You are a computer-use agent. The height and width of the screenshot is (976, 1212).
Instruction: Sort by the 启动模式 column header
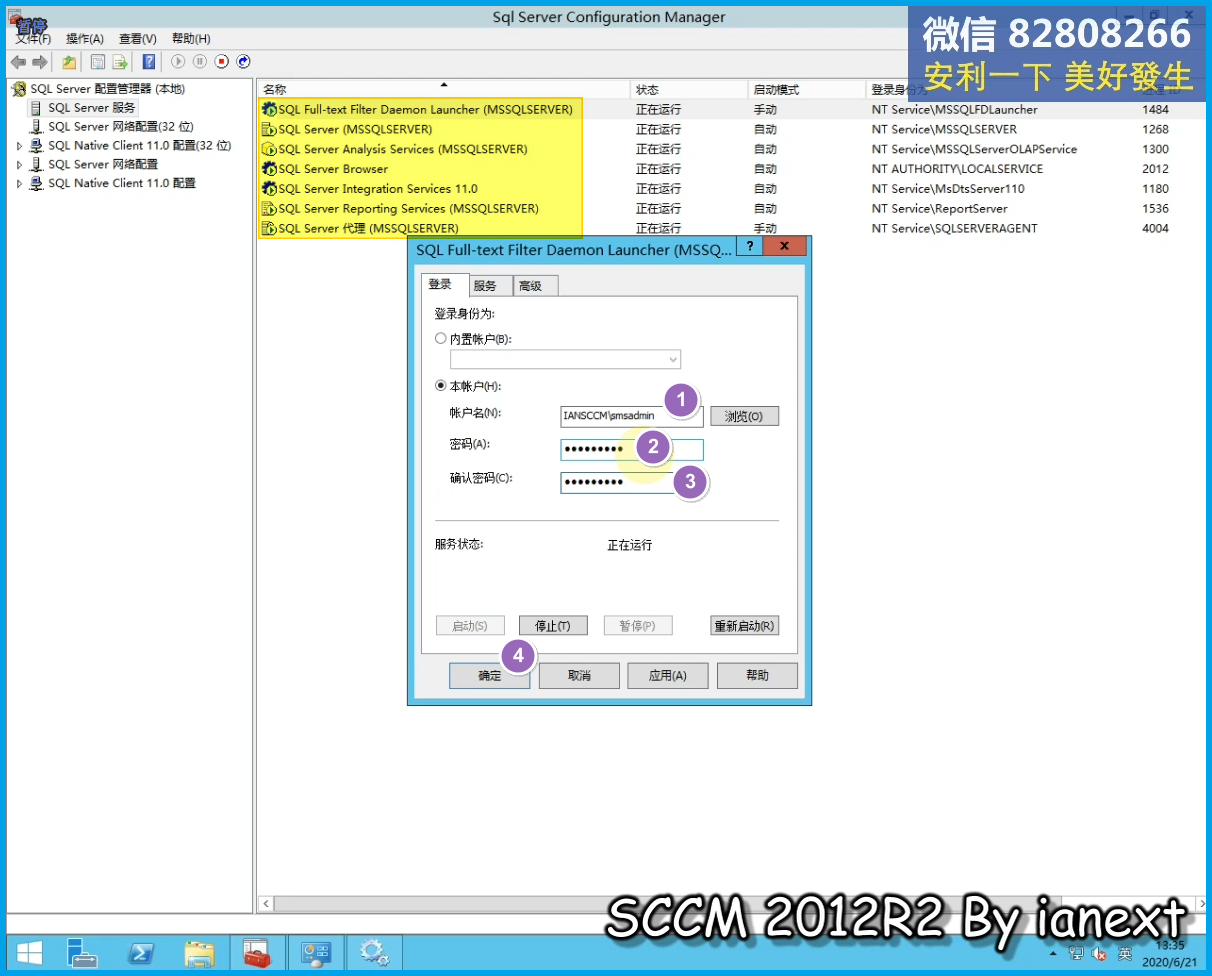[806, 90]
